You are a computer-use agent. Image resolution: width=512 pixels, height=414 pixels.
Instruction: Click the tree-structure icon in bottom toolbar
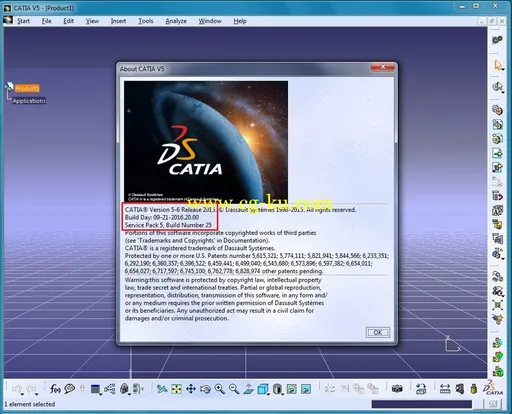110,389
